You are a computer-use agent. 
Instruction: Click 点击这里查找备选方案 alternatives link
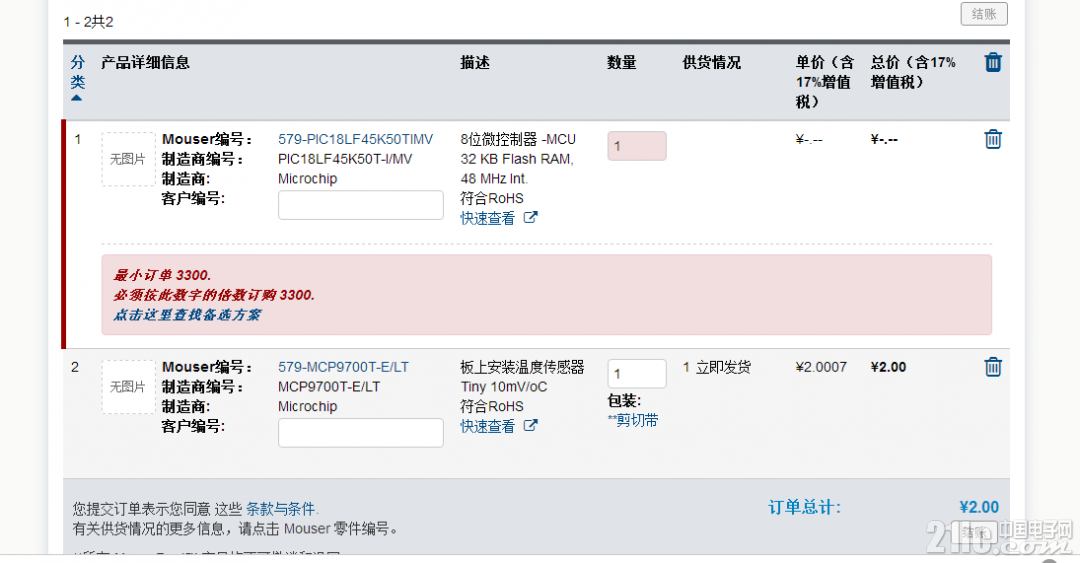[187, 314]
